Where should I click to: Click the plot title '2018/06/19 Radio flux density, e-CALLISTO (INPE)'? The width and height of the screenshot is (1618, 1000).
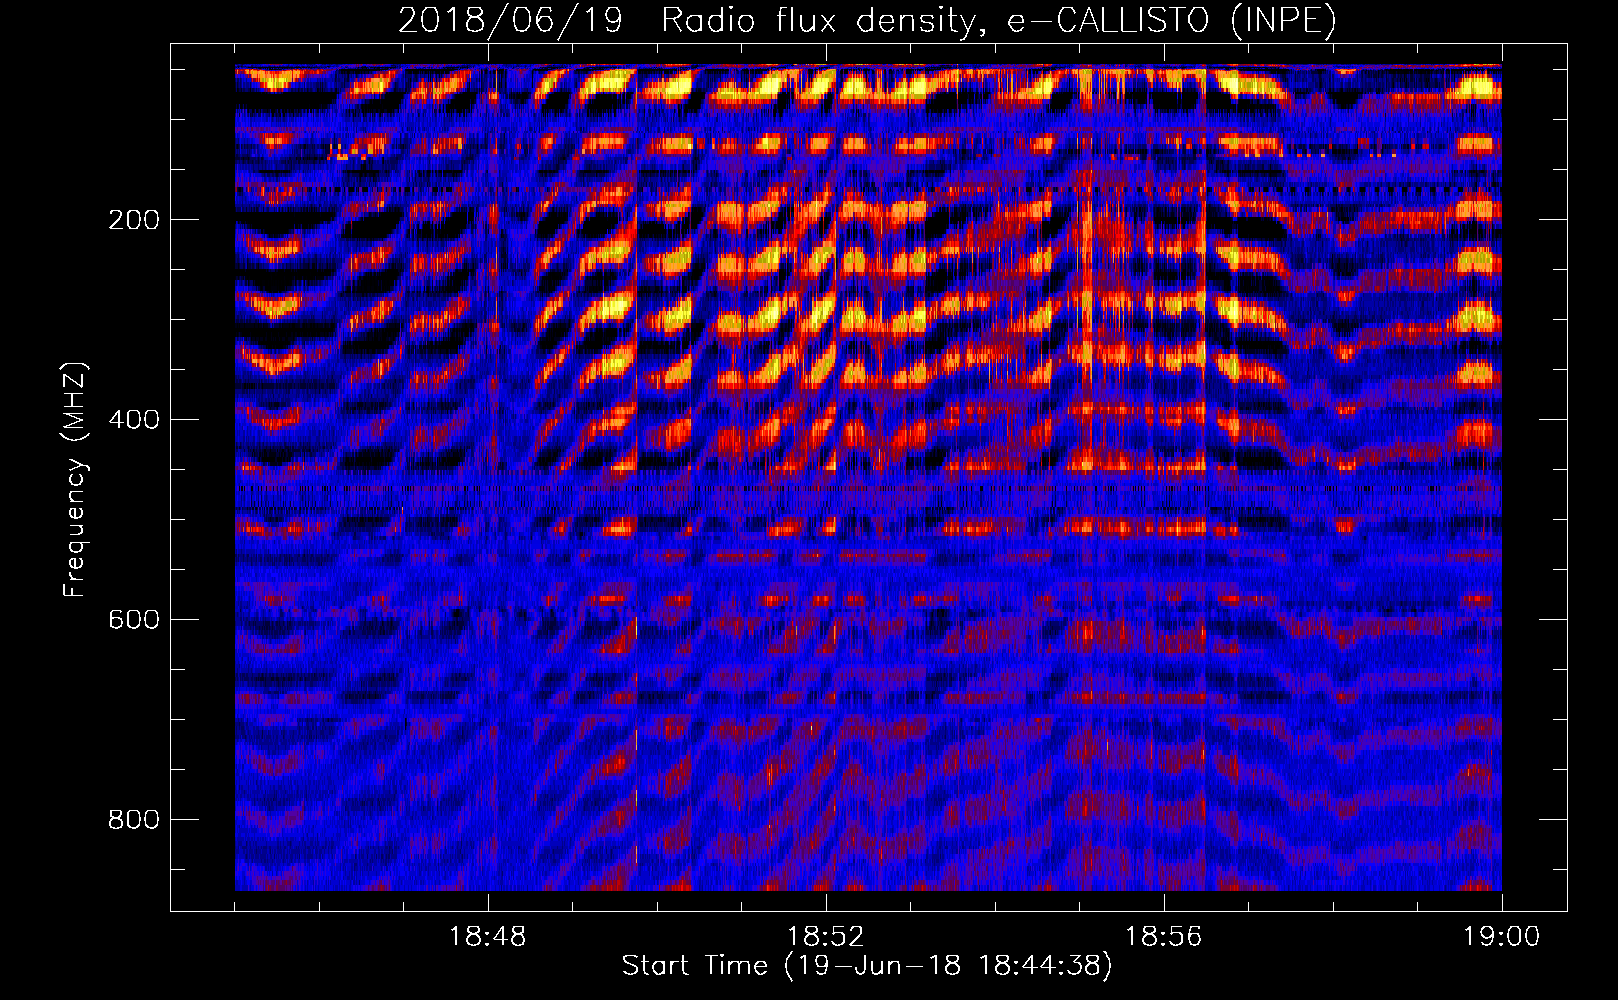pos(867,21)
